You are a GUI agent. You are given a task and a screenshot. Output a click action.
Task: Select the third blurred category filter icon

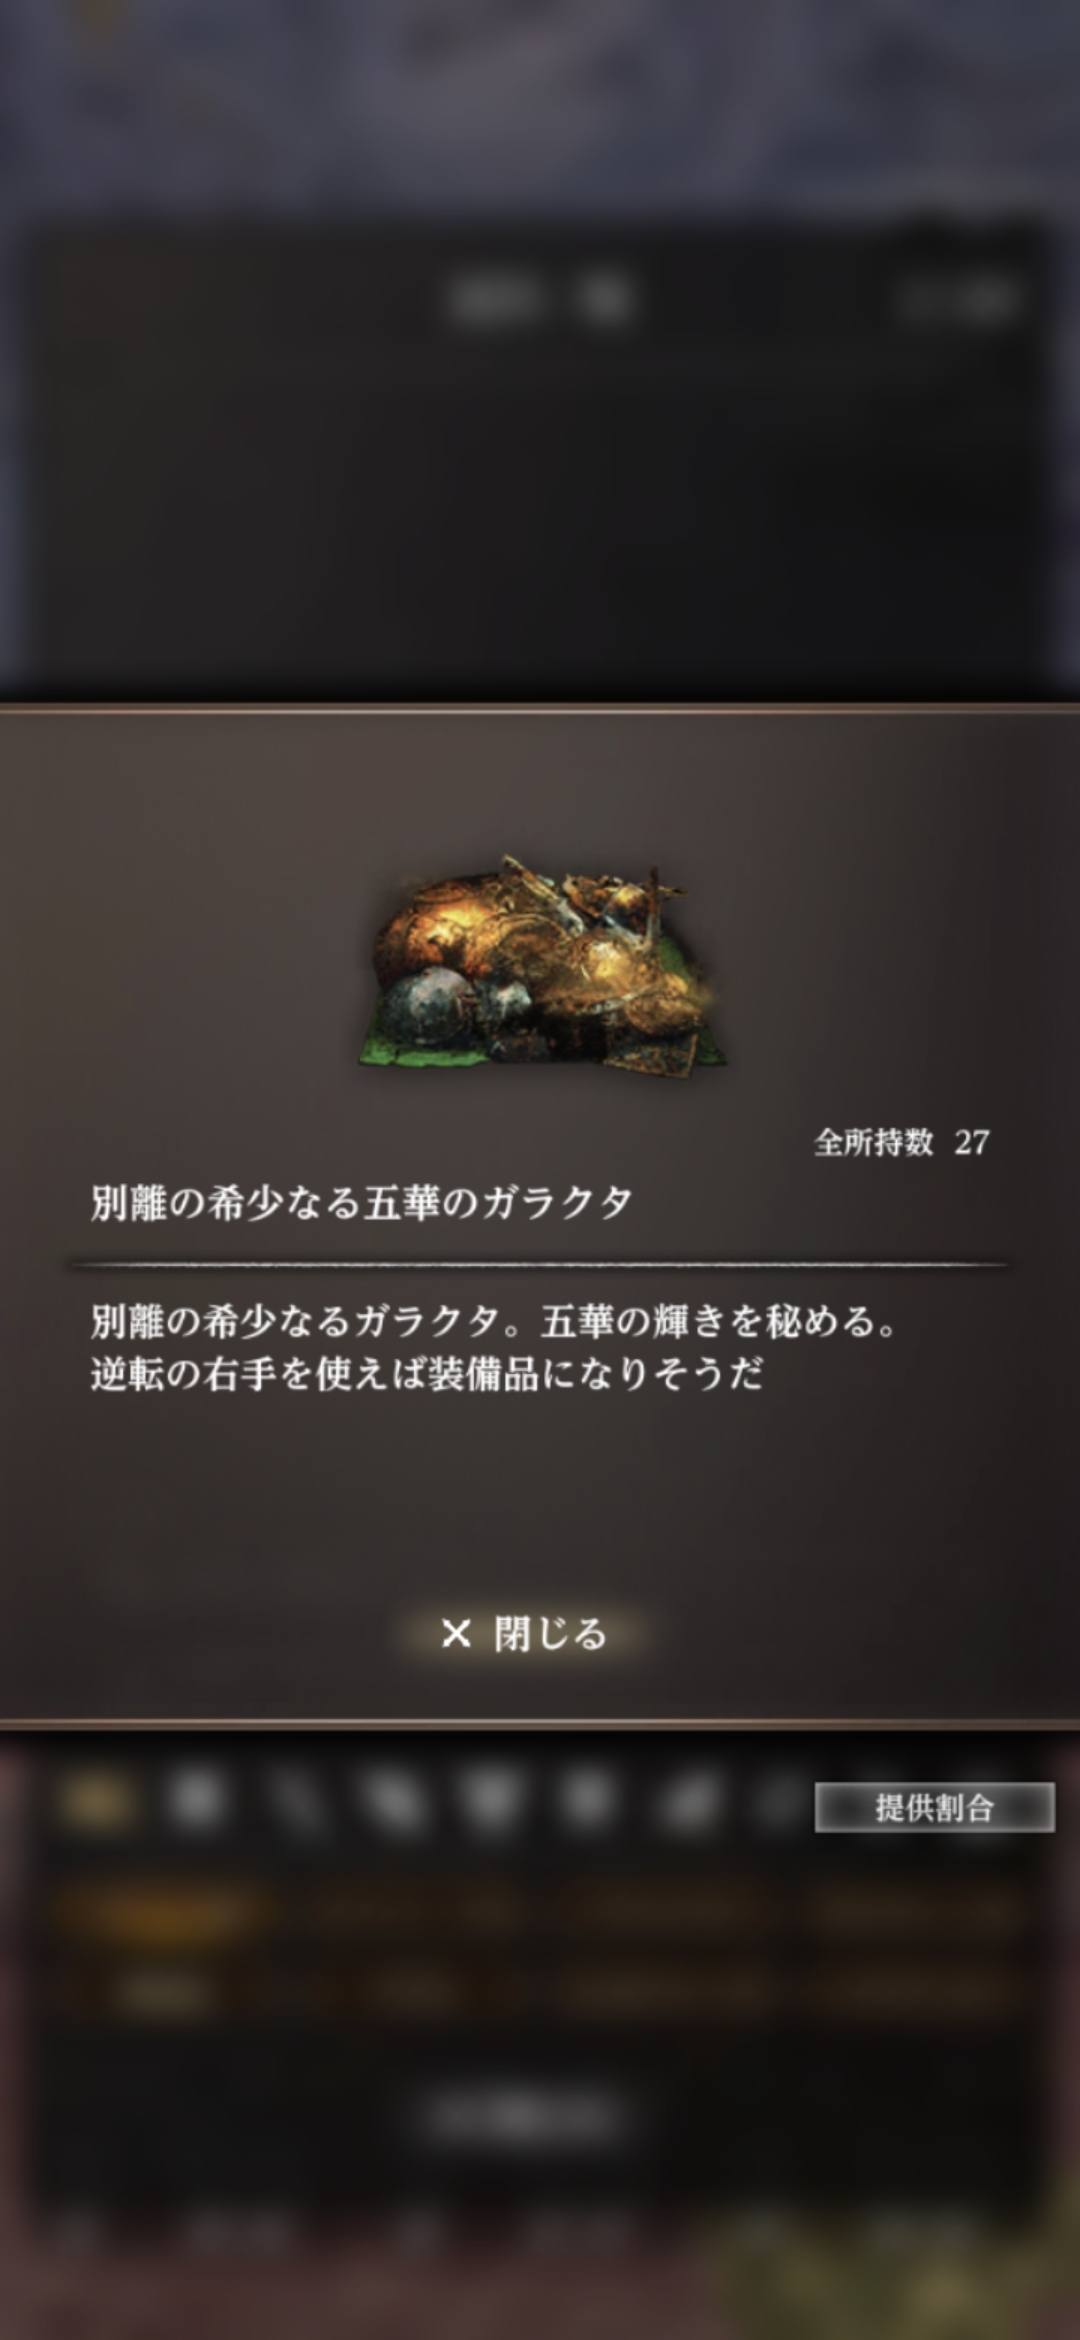tap(295, 1803)
